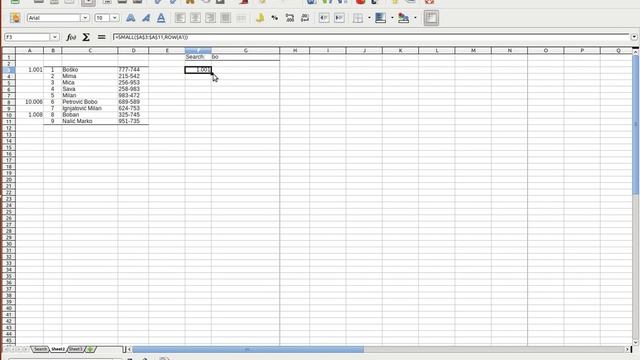Screen dimensions: 640x360
Task: Click the horizontal scrollbar right arrow
Action: (x=627, y=349)
